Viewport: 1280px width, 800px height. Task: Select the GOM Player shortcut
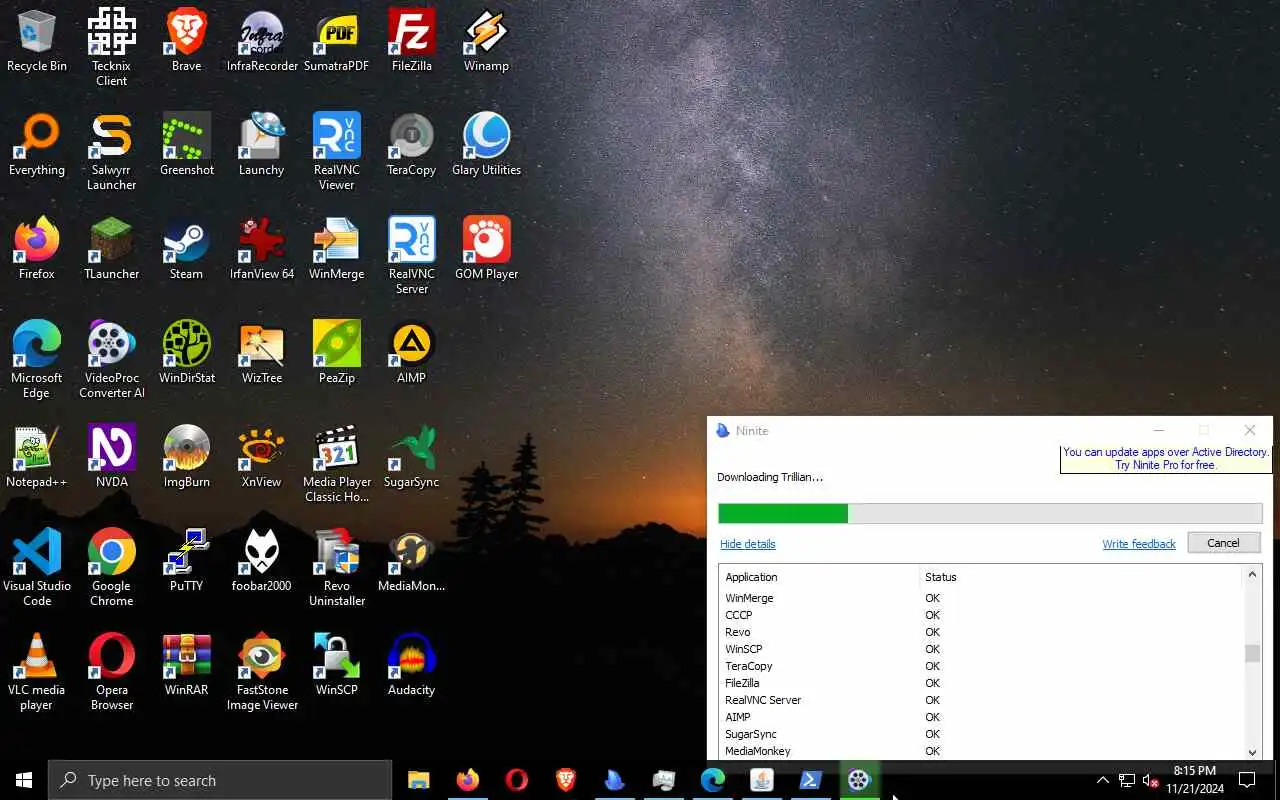(487, 250)
